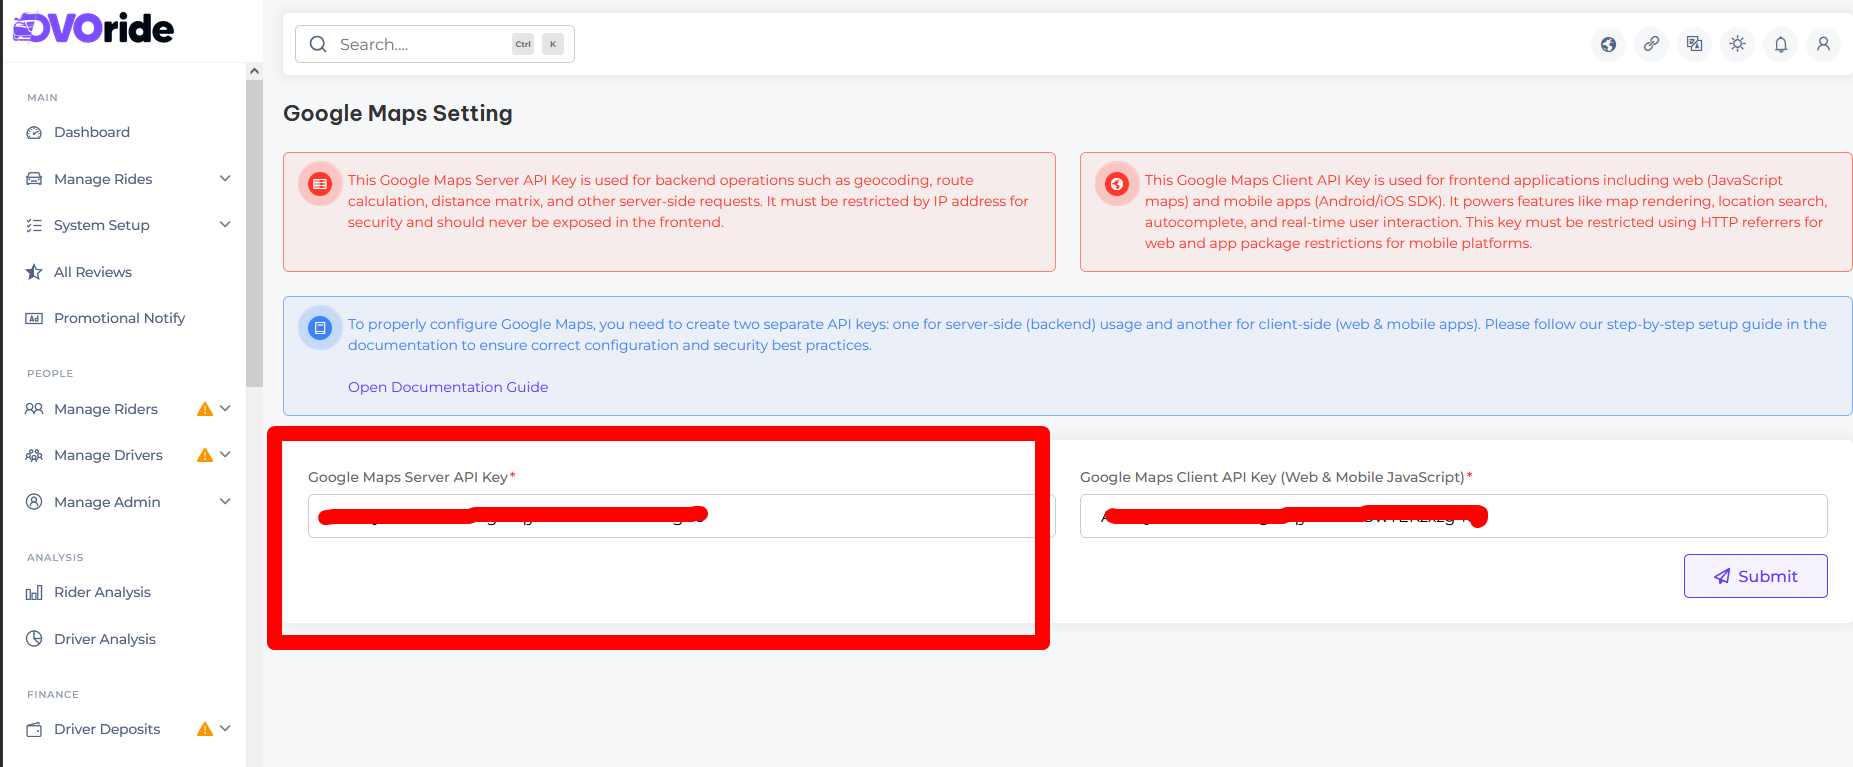Click the DVOride logo
The width and height of the screenshot is (1853, 767).
click(93, 28)
